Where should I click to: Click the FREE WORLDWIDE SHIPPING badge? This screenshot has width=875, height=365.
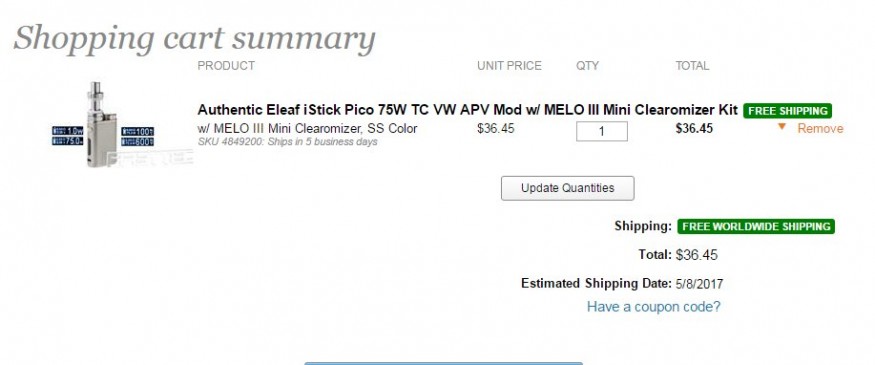(x=756, y=227)
